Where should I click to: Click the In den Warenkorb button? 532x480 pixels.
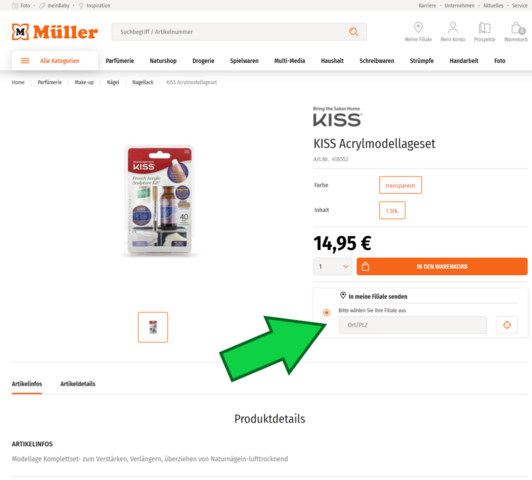(442, 267)
